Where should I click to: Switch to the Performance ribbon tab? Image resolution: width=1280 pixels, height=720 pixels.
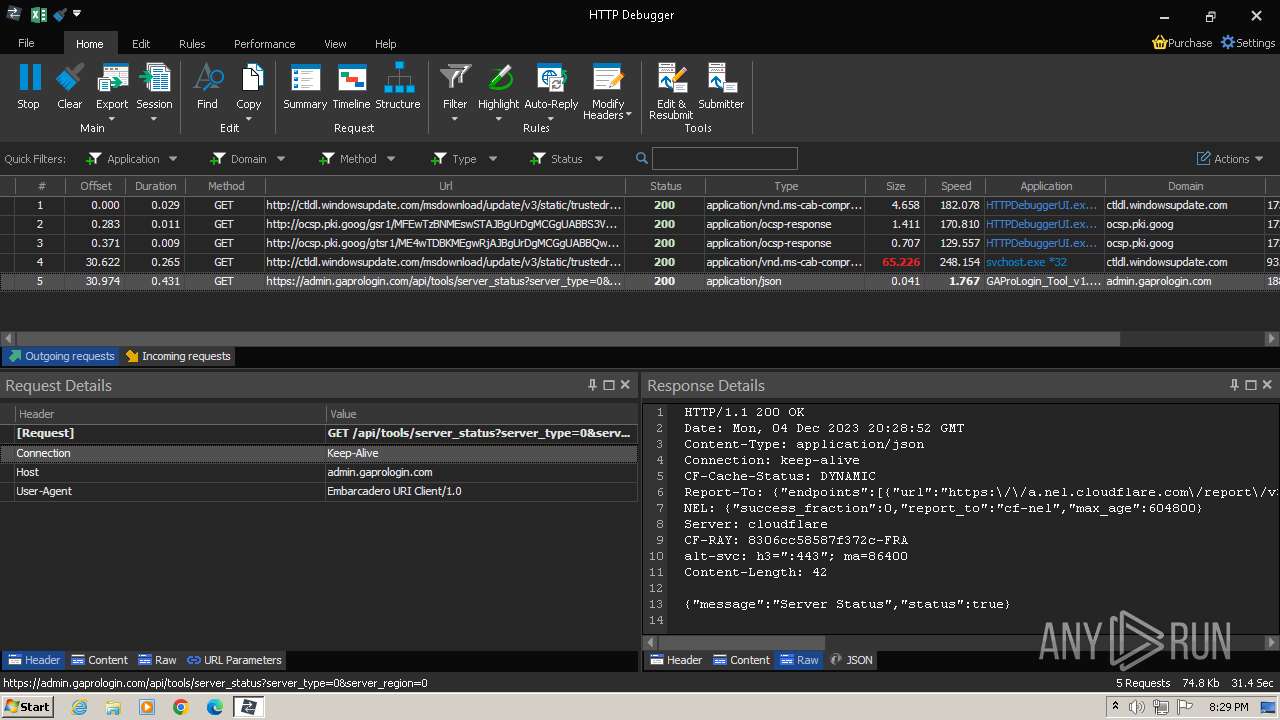click(264, 44)
